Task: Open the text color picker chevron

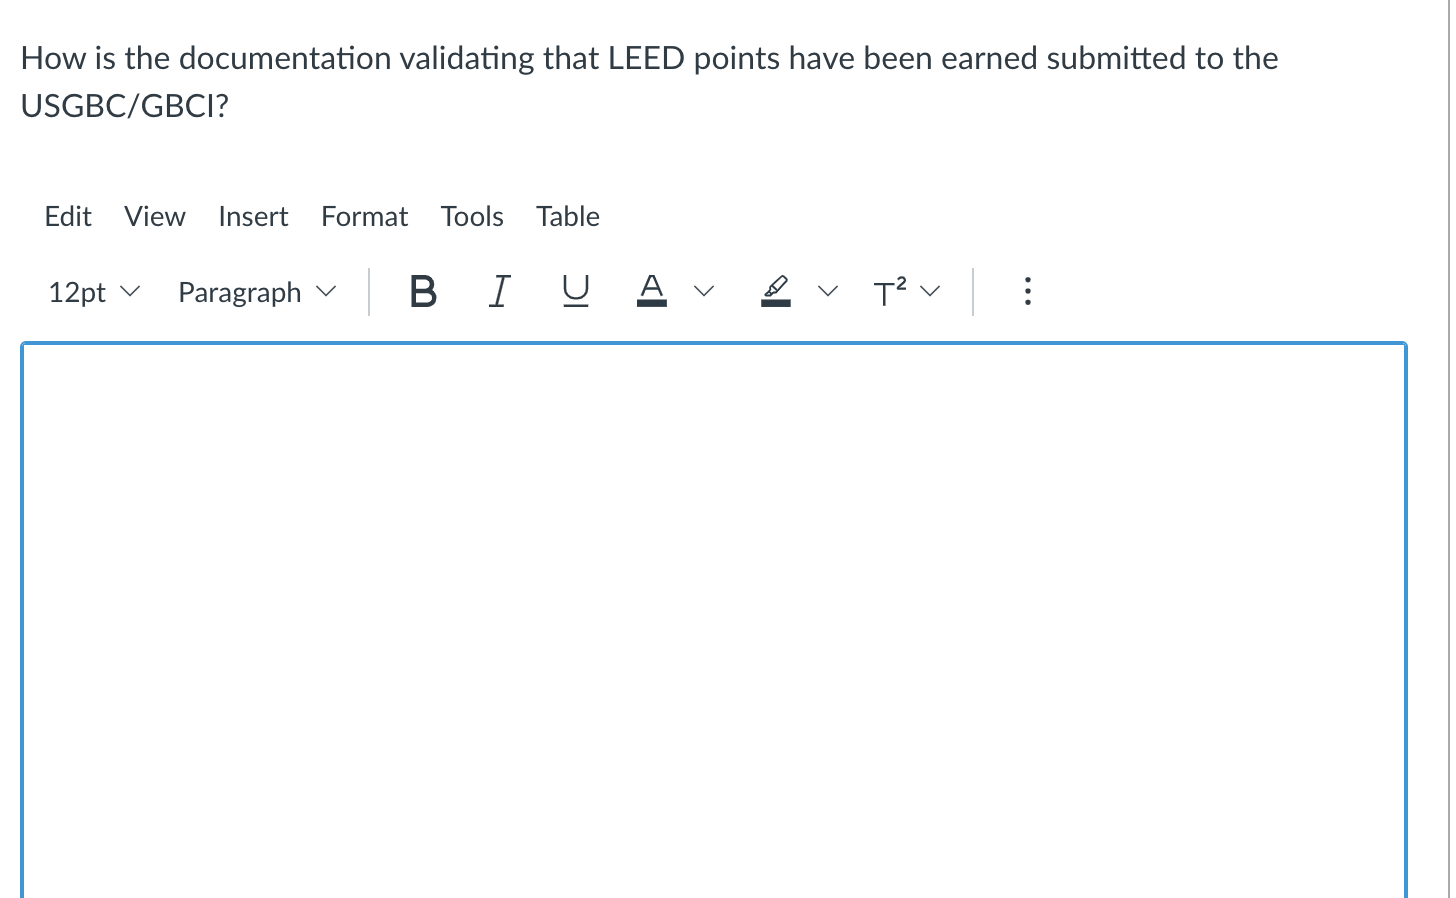Action: coord(705,291)
